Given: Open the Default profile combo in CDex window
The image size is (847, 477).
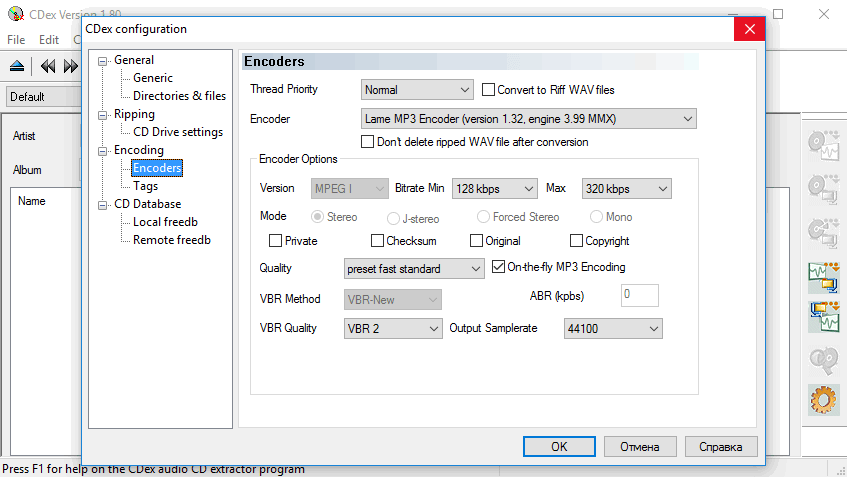Looking at the screenshot, I should coord(44,97).
